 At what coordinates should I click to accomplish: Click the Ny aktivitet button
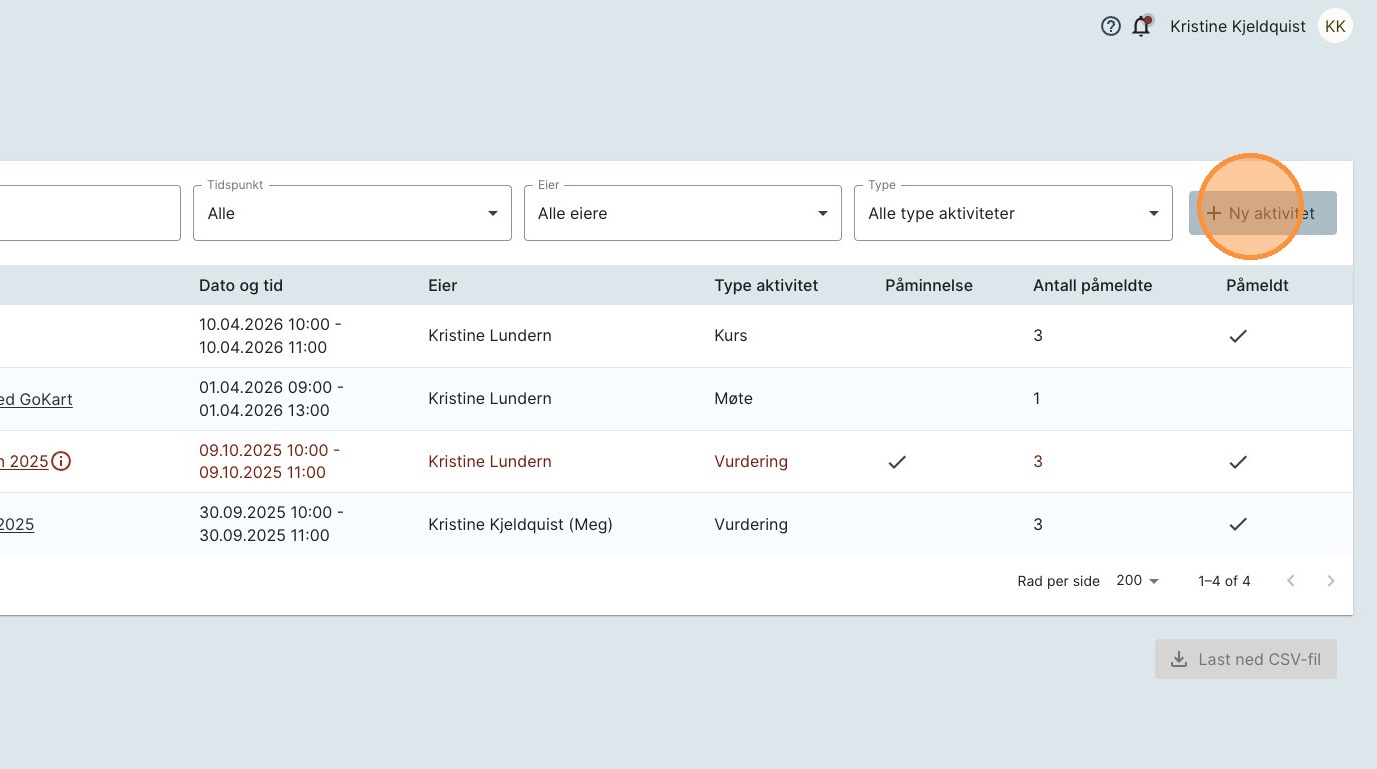pos(1262,213)
